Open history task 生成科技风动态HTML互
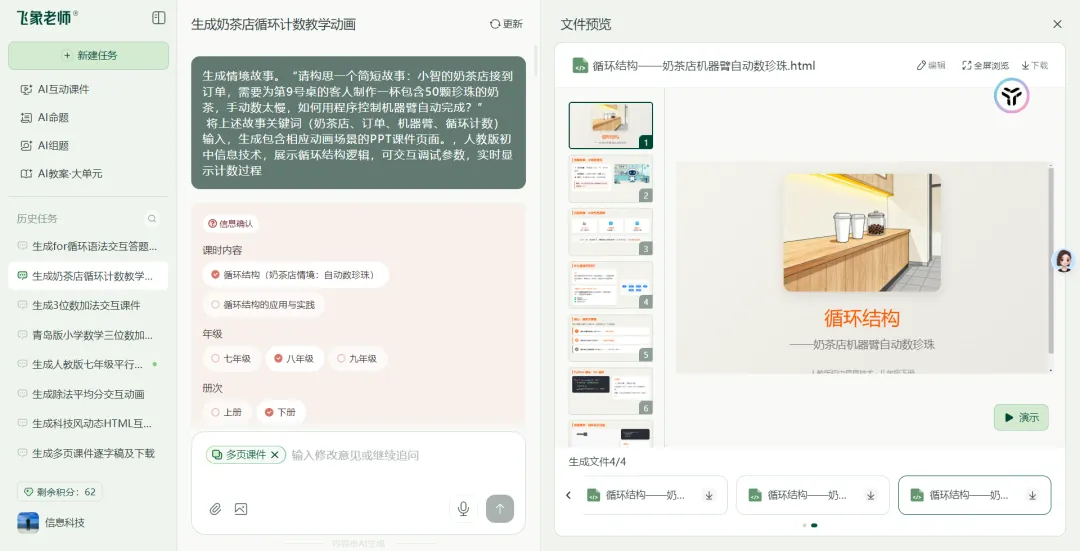The image size is (1080, 551). (88, 424)
